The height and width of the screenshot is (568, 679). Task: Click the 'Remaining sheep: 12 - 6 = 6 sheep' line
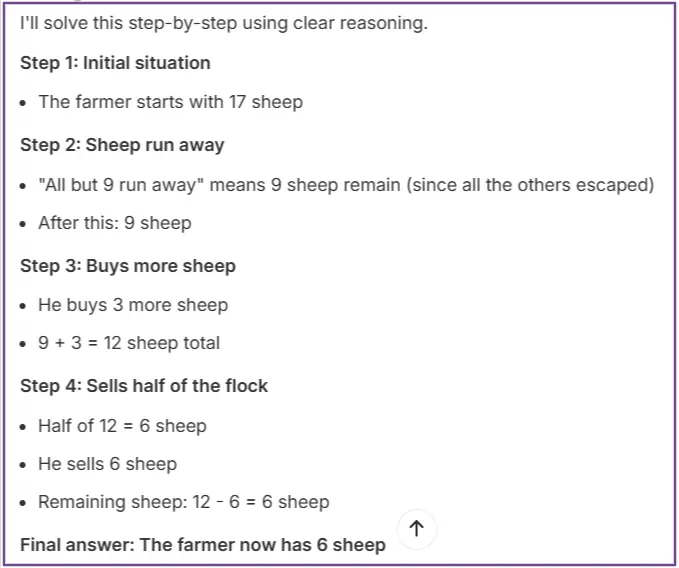point(183,502)
